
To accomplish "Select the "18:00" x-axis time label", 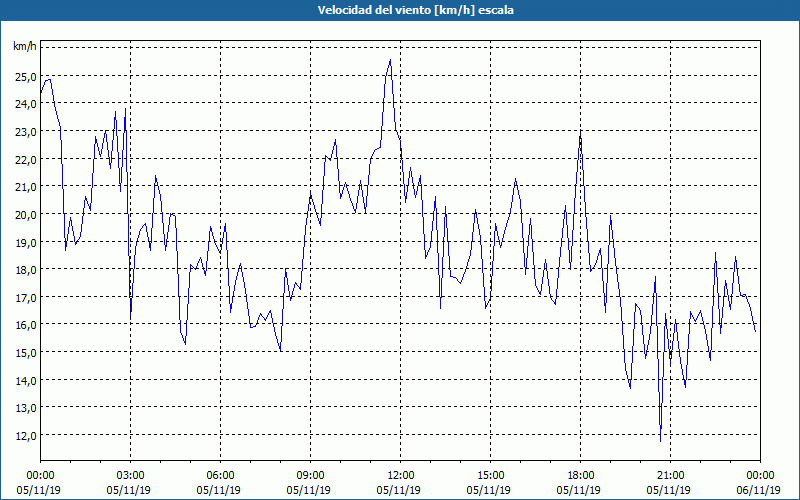I will point(580,476).
